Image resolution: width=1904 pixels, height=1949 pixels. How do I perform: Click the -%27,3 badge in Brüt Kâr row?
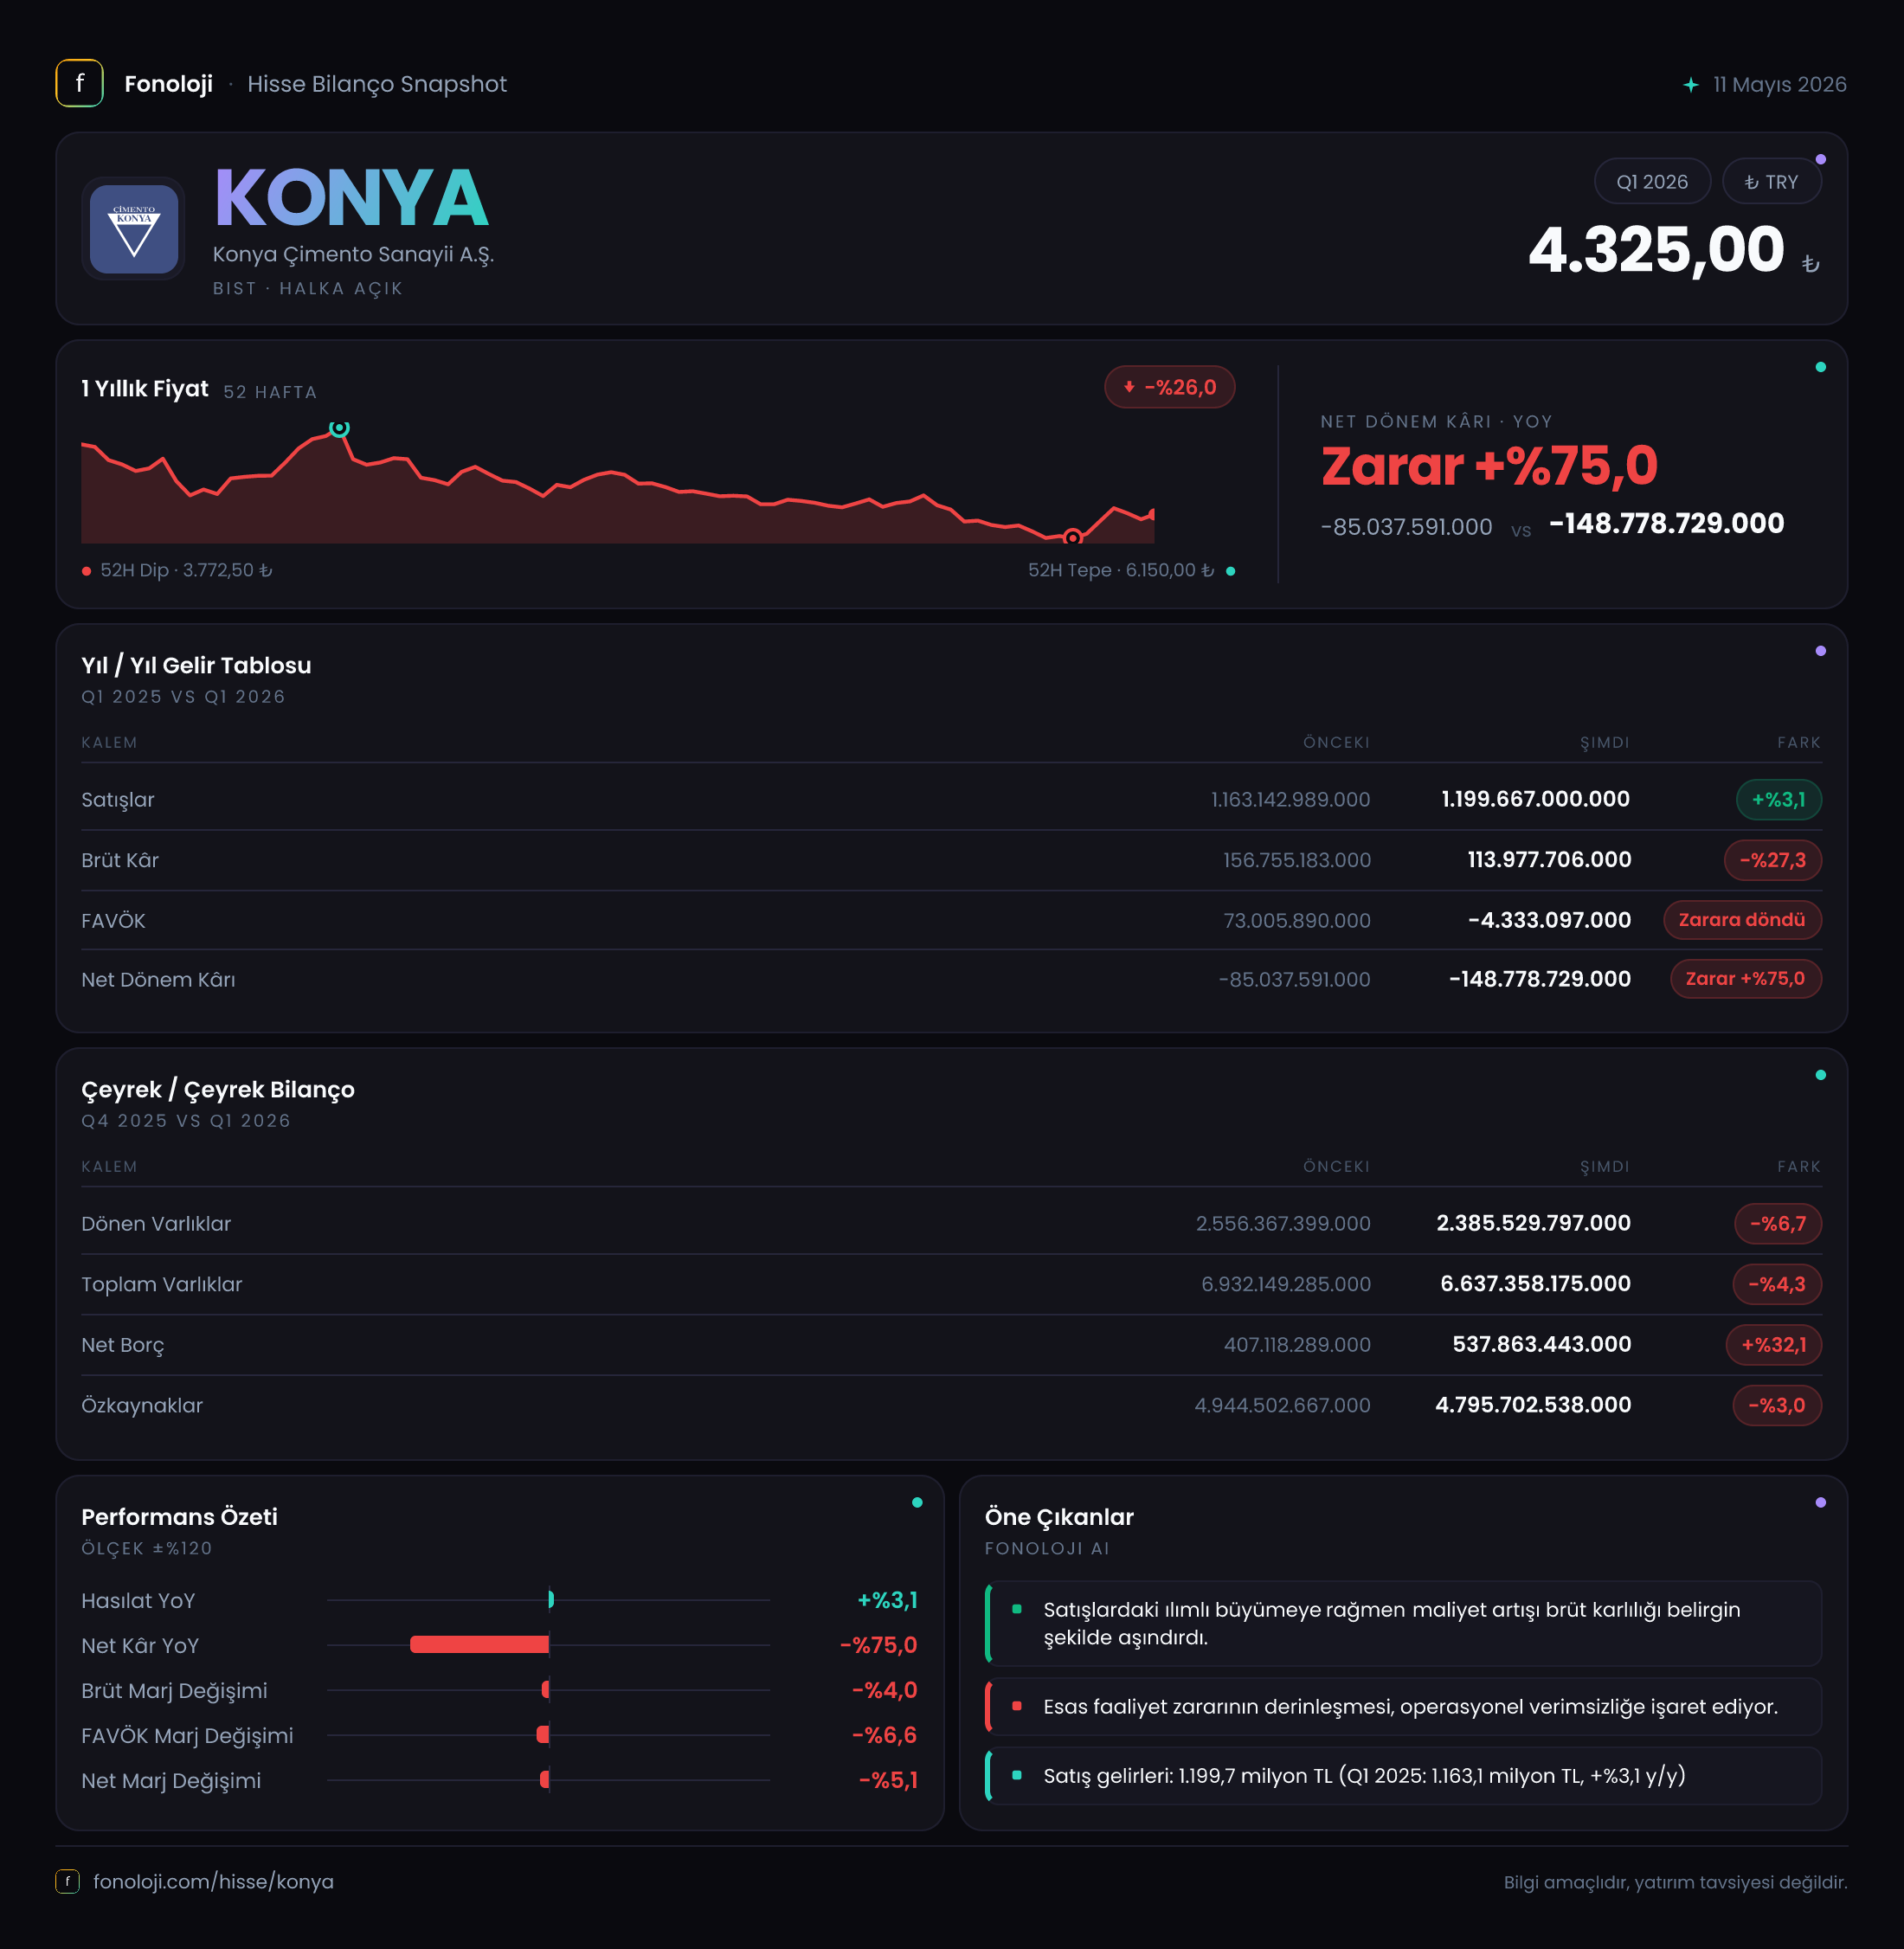click(1772, 860)
